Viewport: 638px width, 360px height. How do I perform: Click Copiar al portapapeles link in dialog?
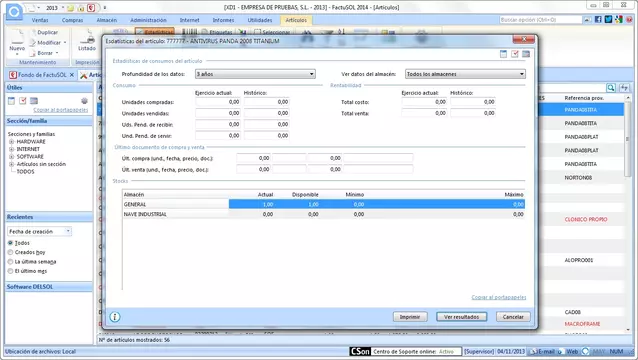(498, 297)
